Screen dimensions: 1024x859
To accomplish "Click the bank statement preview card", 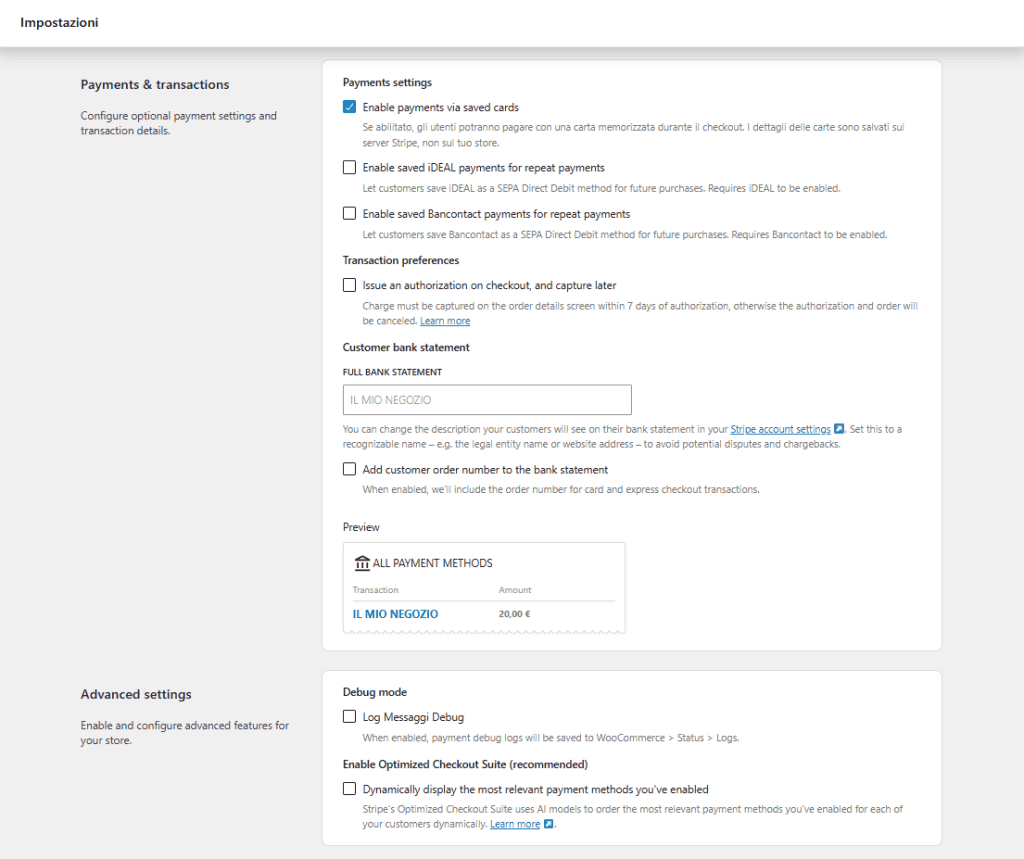I will coord(484,587).
